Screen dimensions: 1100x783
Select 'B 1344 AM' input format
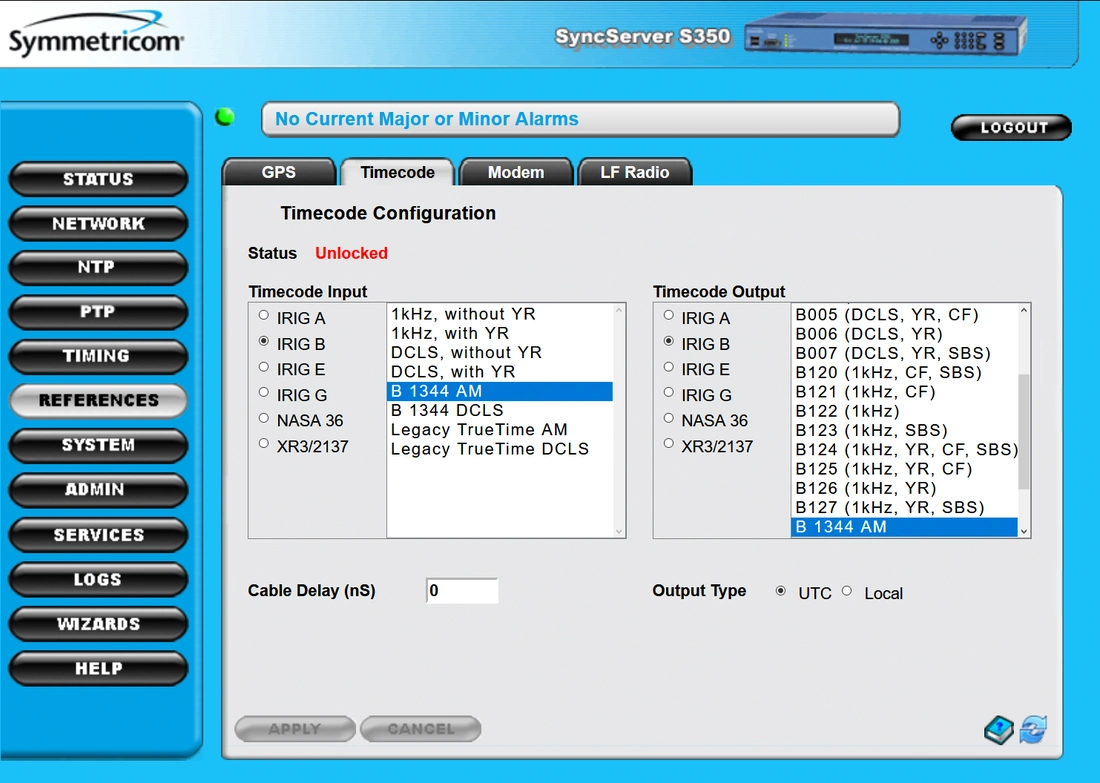click(x=499, y=392)
